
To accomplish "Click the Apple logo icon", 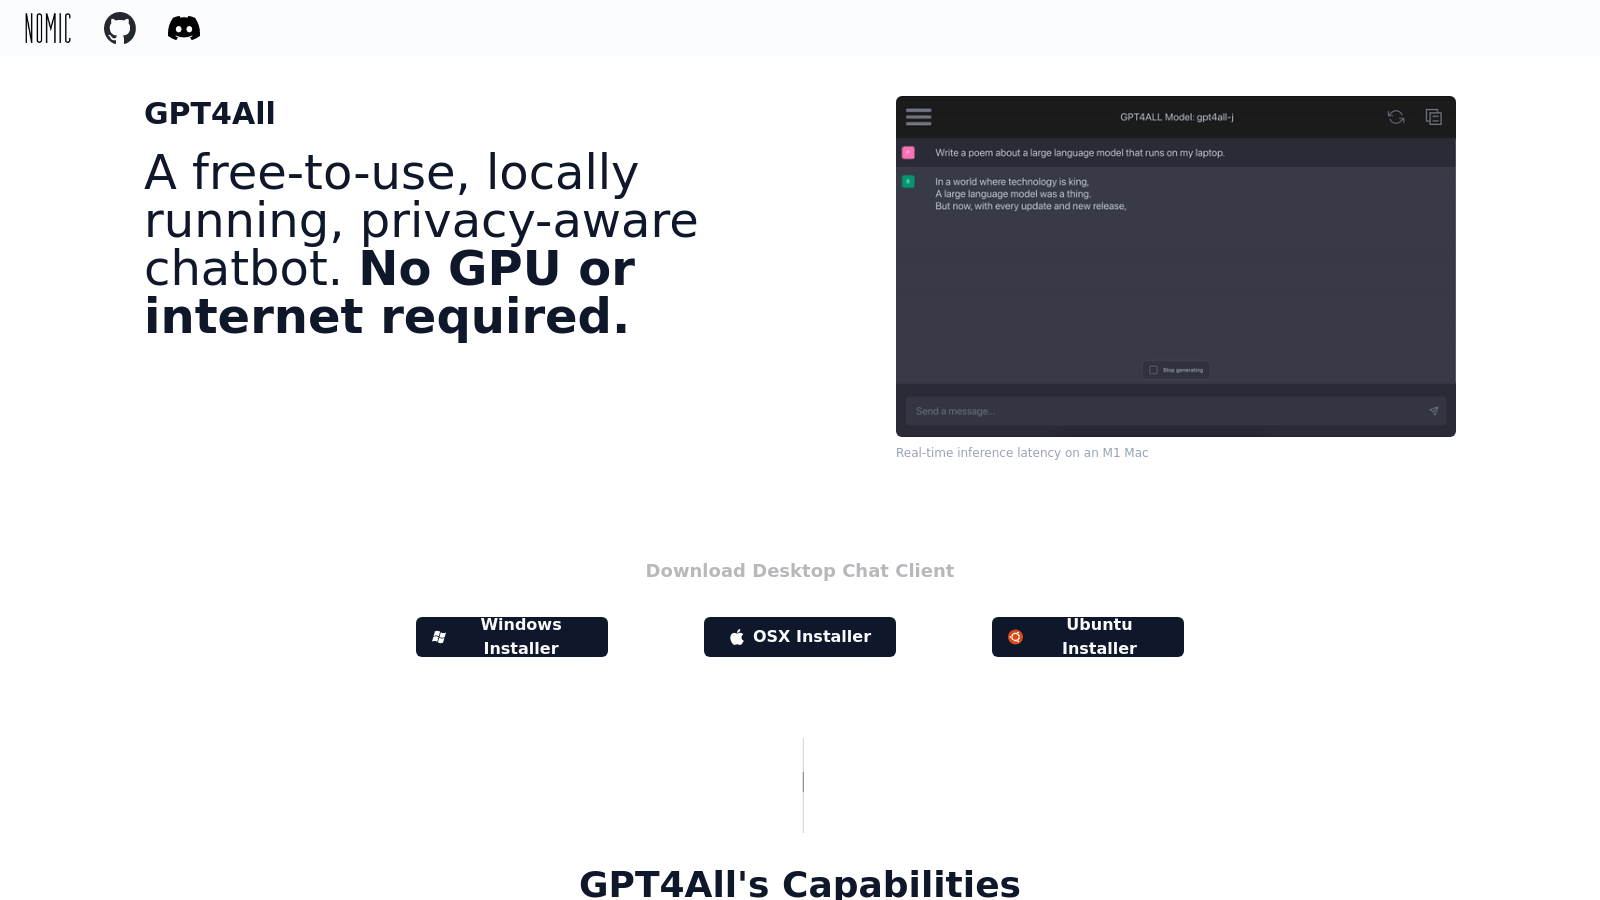I will click(x=737, y=637).
